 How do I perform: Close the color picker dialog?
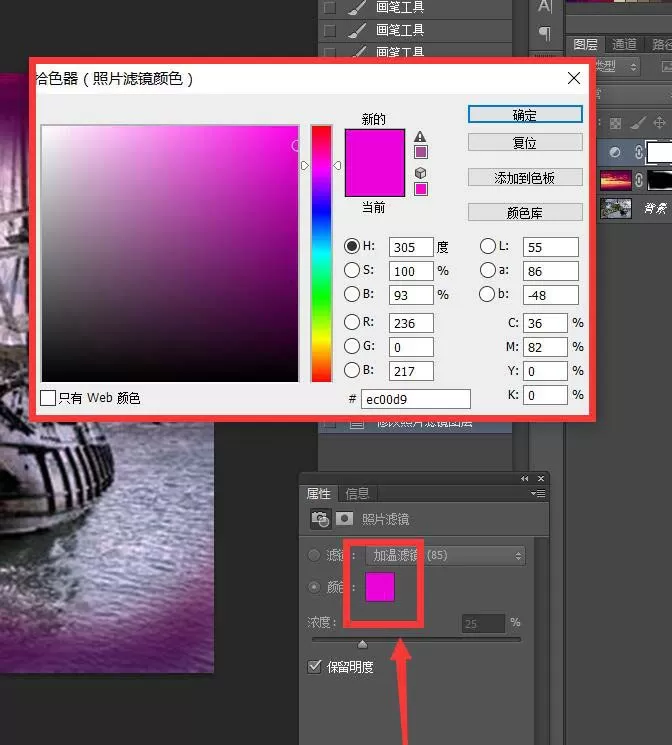574,78
